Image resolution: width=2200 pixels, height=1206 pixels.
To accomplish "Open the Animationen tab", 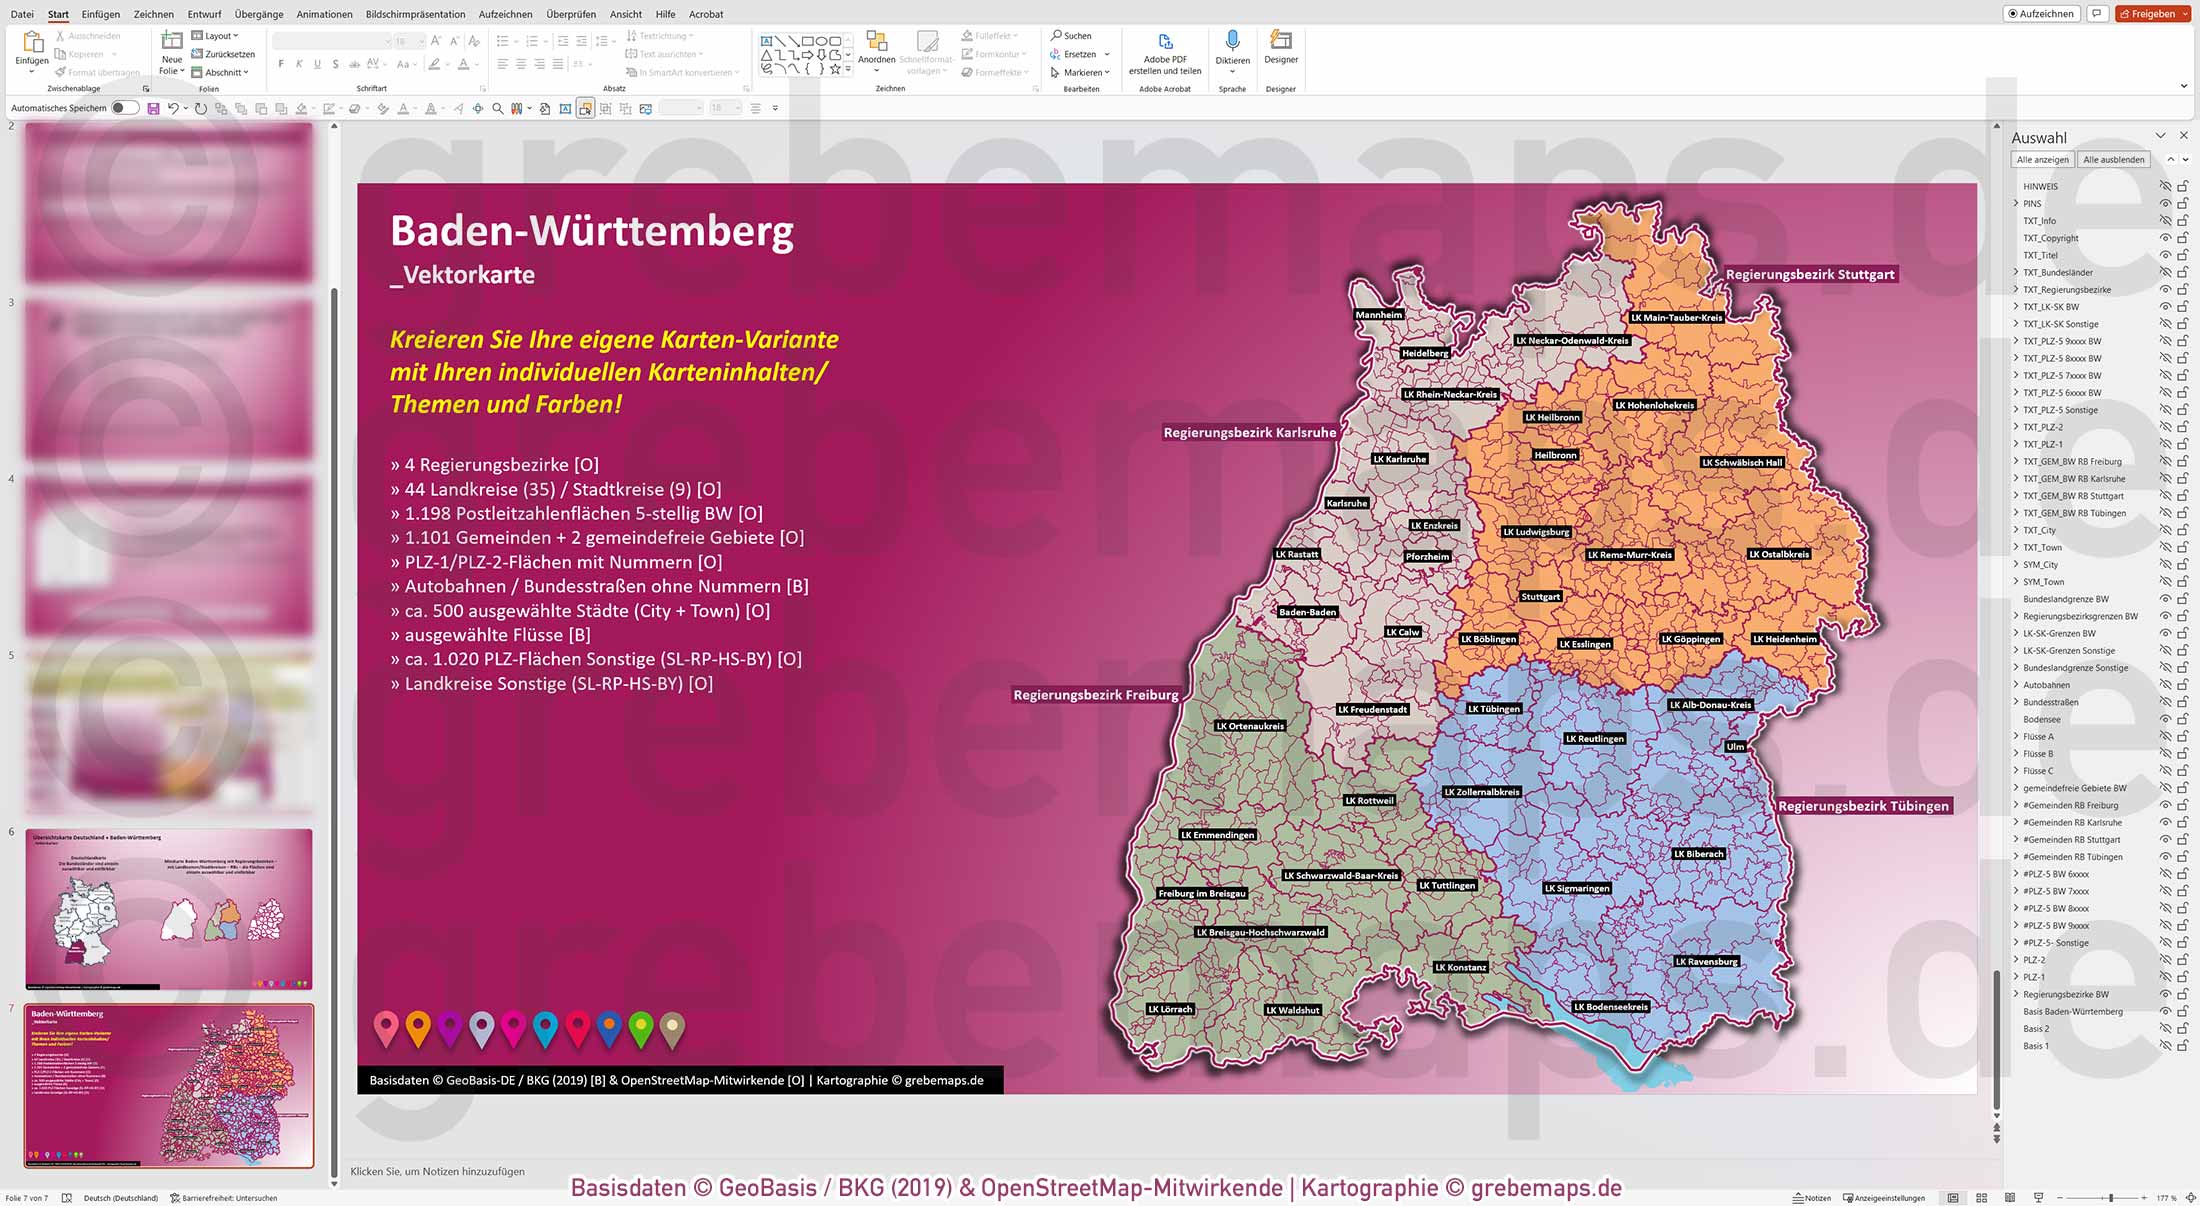I will (x=324, y=14).
